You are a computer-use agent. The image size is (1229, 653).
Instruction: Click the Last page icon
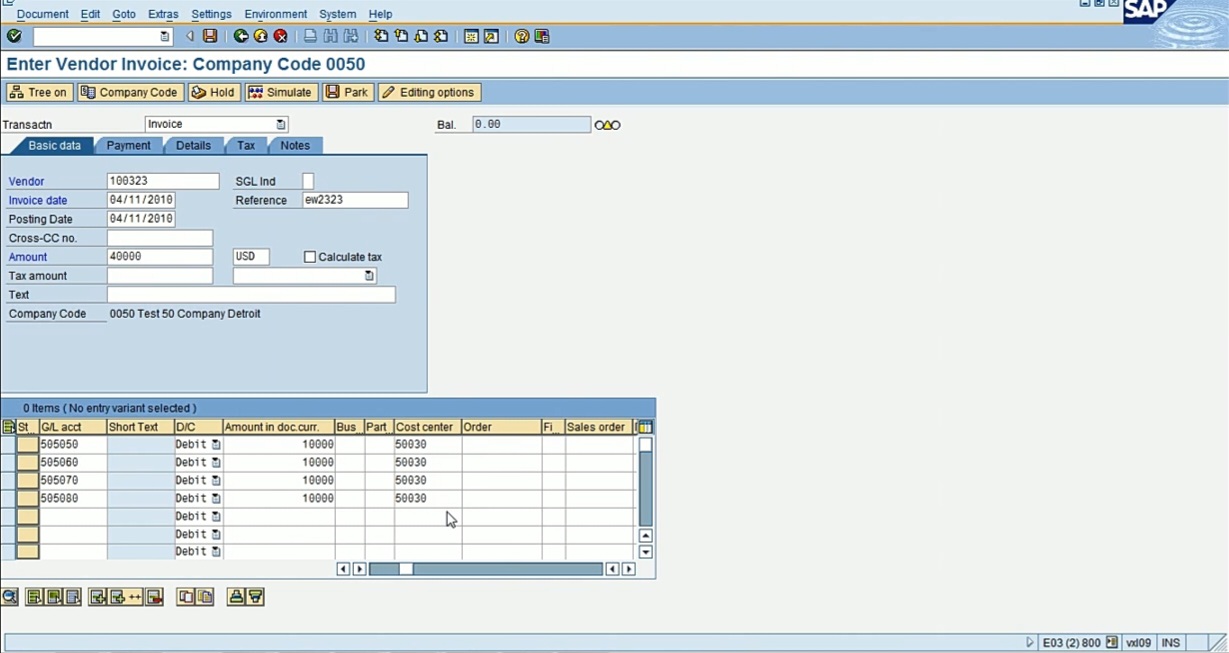coord(441,36)
